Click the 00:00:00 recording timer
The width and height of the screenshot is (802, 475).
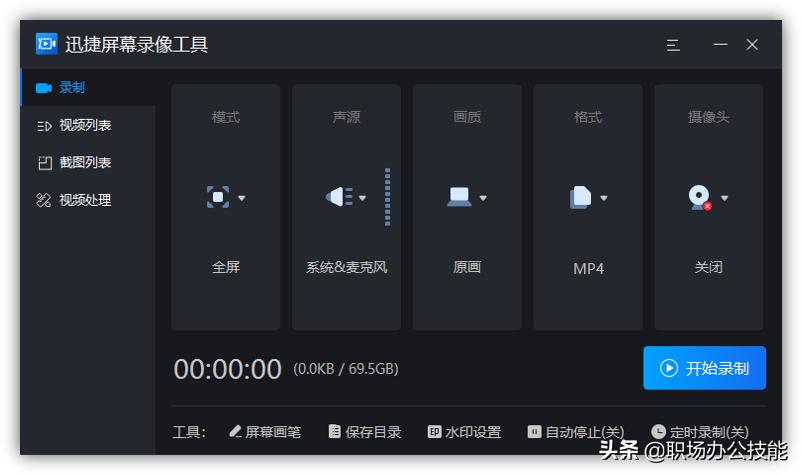pyautogui.click(x=228, y=369)
